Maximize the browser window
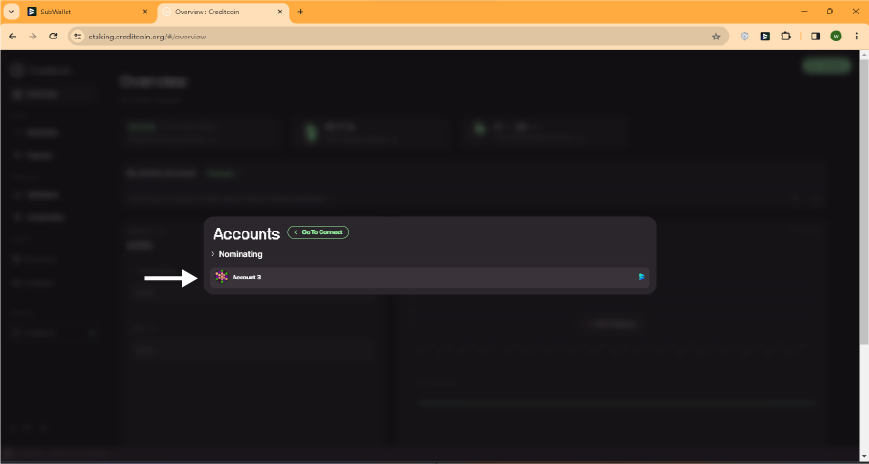Image resolution: width=869 pixels, height=464 pixels. (830, 11)
